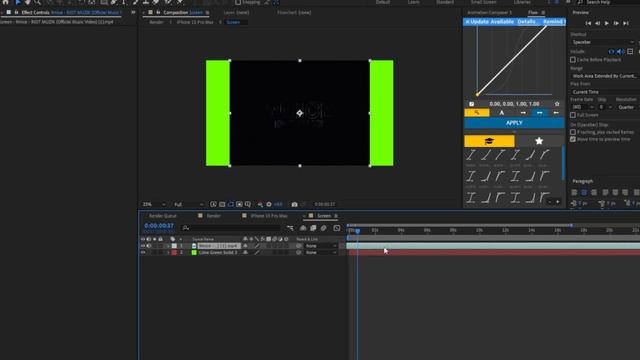The height and width of the screenshot is (360, 640).
Task: Open the graduation cap presets library tab
Action: point(489,141)
